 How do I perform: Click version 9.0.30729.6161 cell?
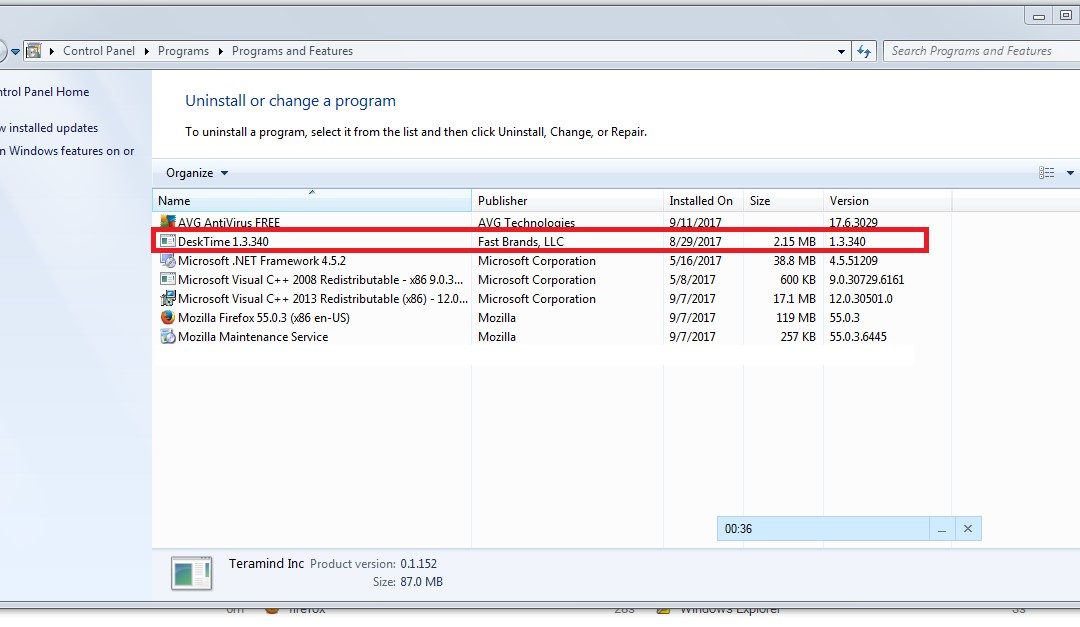tap(866, 280)
